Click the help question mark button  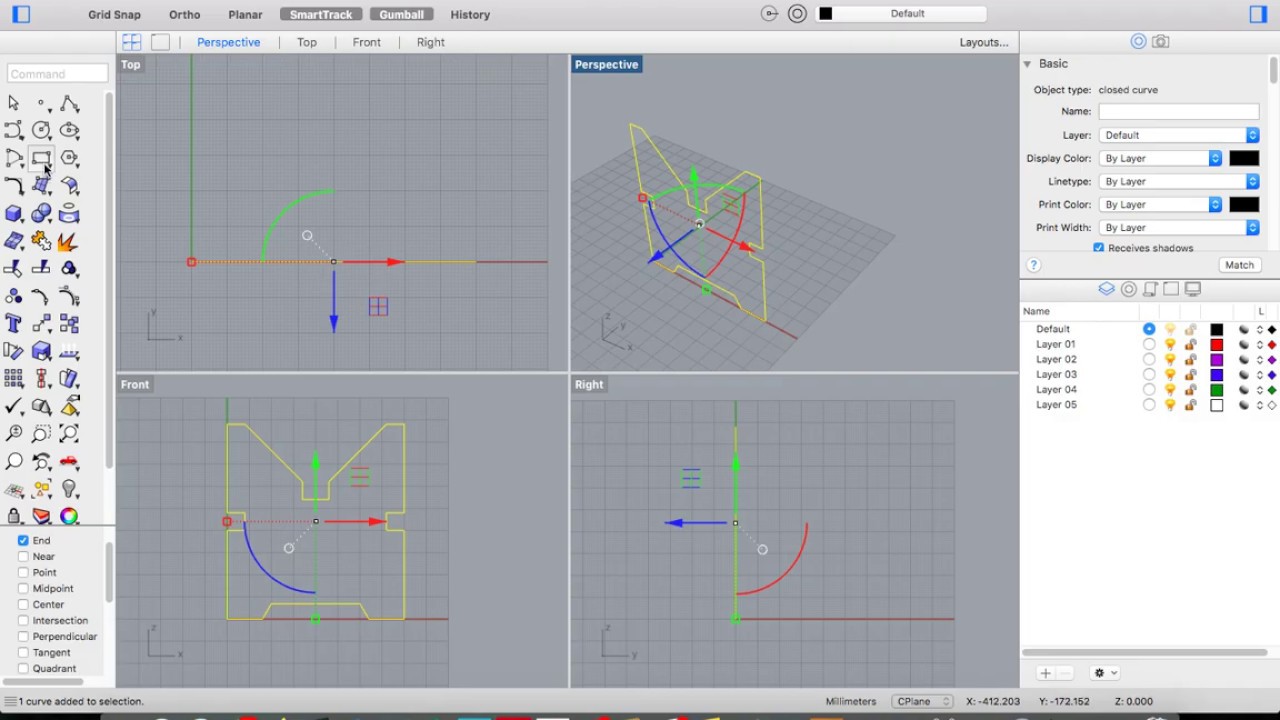point(1033,265)
